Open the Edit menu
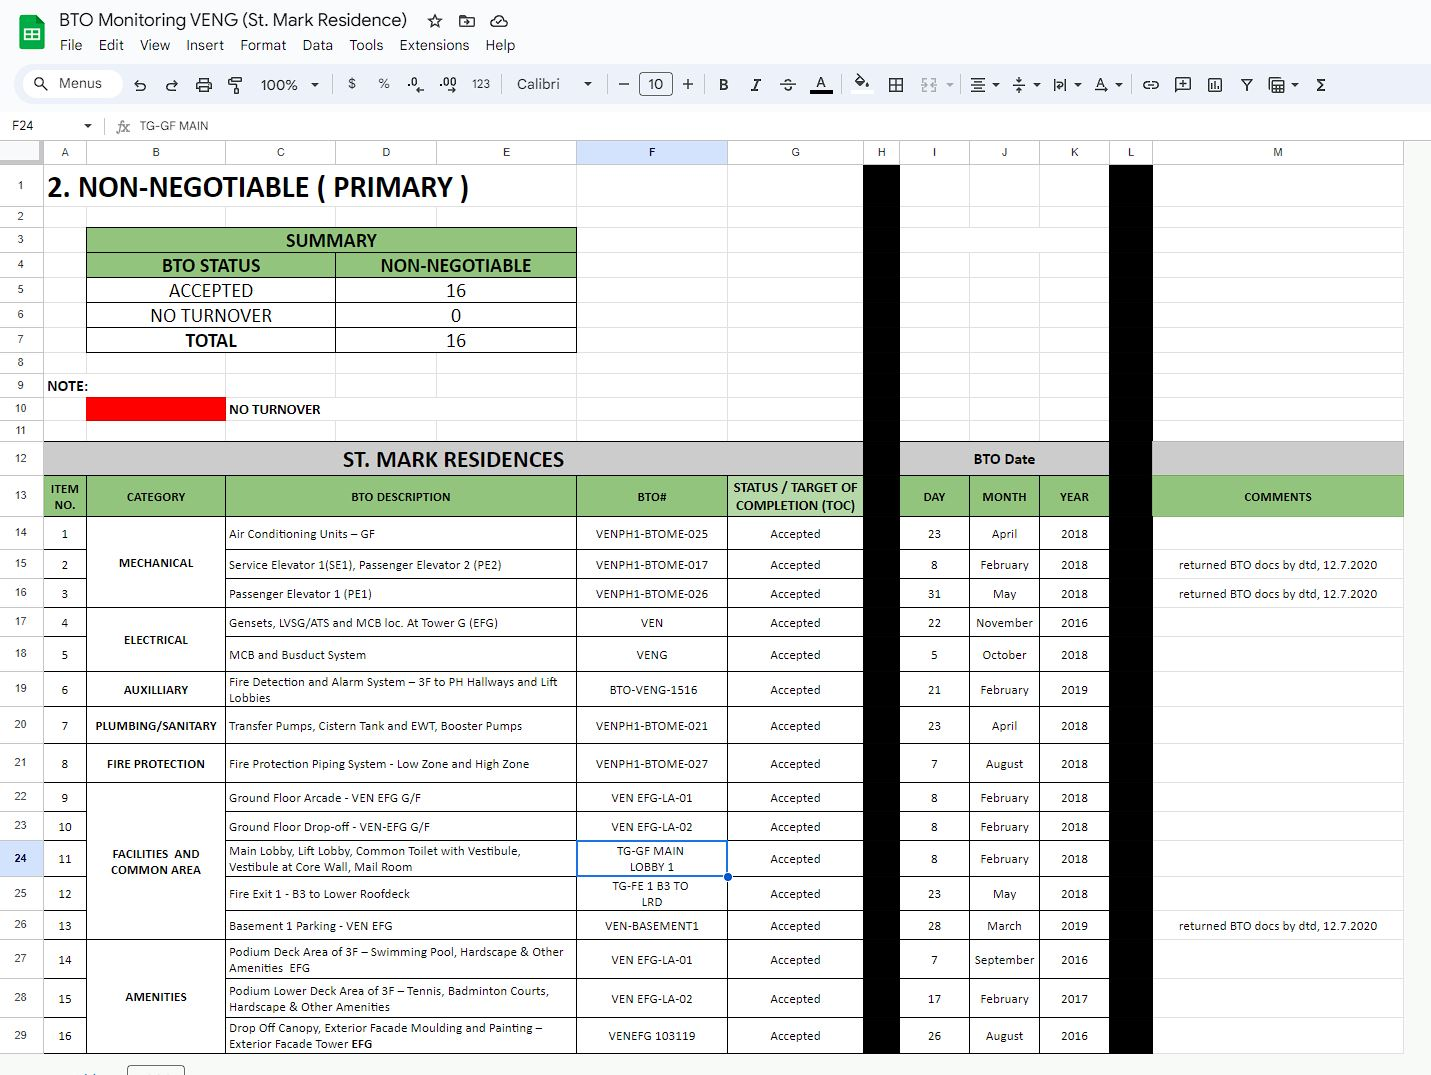Image resolution: width=1431 pixels, height=1075 pixels. pyautogui.click(x=111, y=45)
